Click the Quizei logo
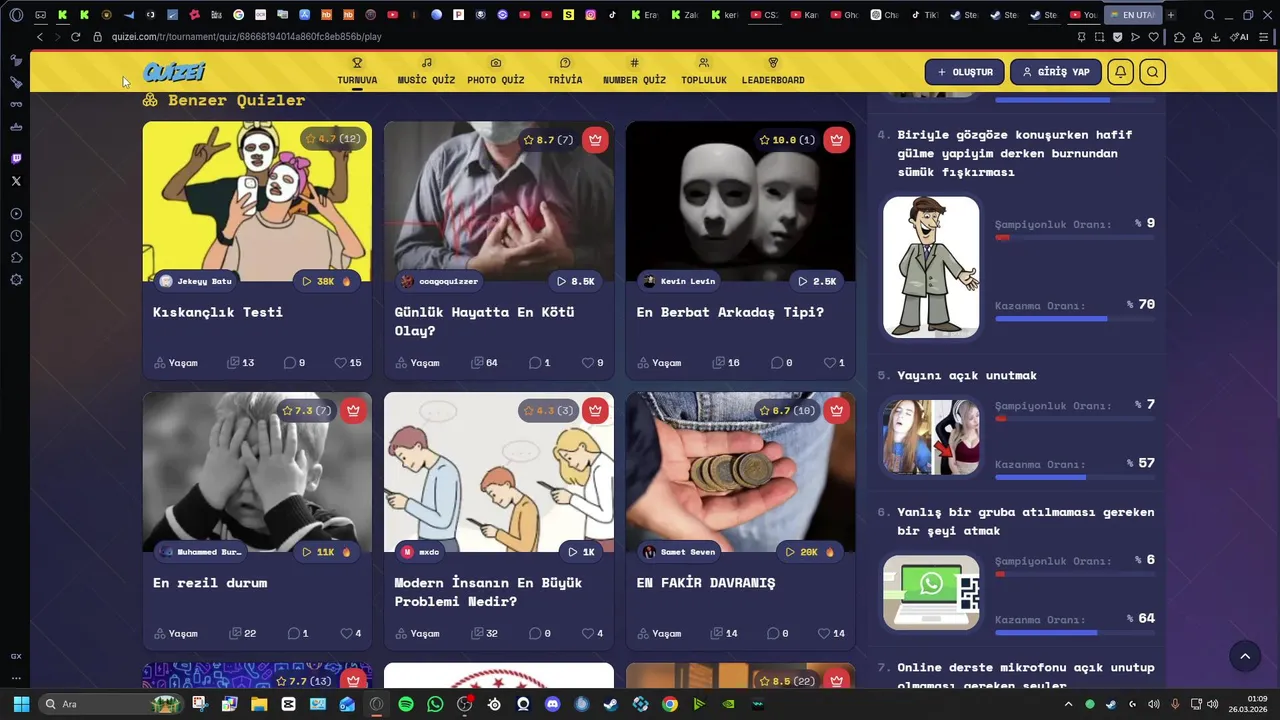1280x720 pixels. pyautogui.click(x=174, y=72)
